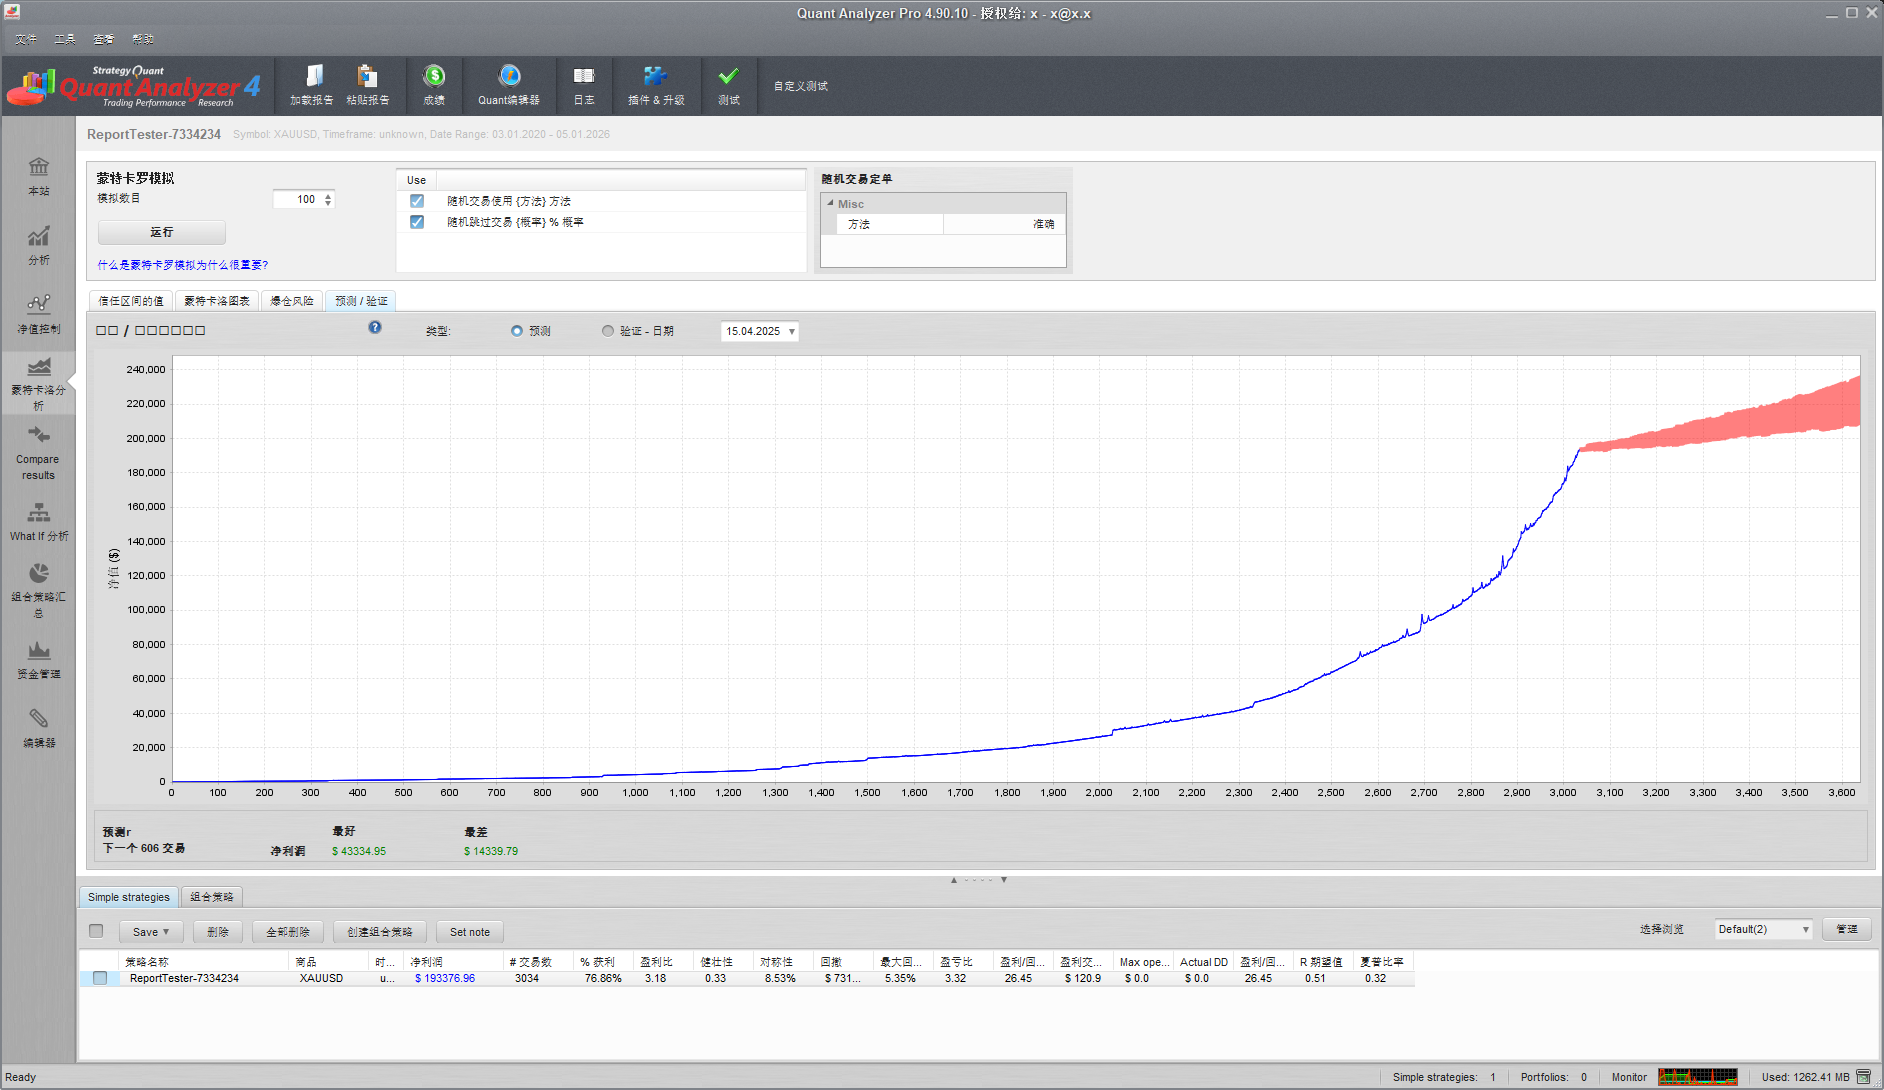
Task: Open the 日志 log book icon
Action: tap(584, 78)
